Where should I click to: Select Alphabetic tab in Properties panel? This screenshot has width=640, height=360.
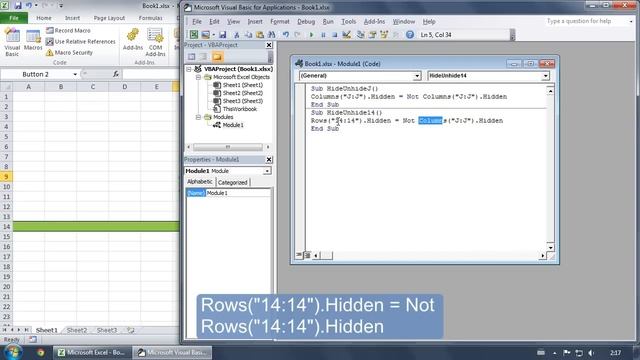coord(200,182)
